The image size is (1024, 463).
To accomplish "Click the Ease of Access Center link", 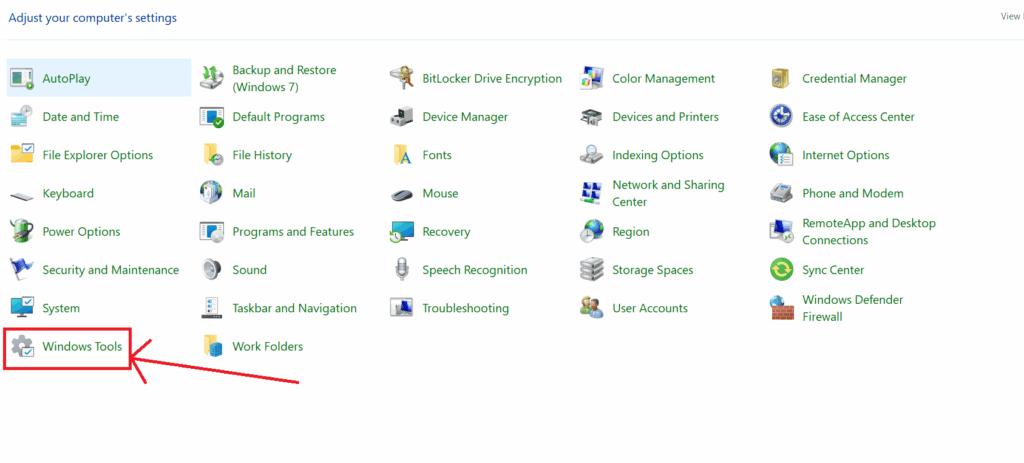I will pyautogui.click(x=858, y=117).
